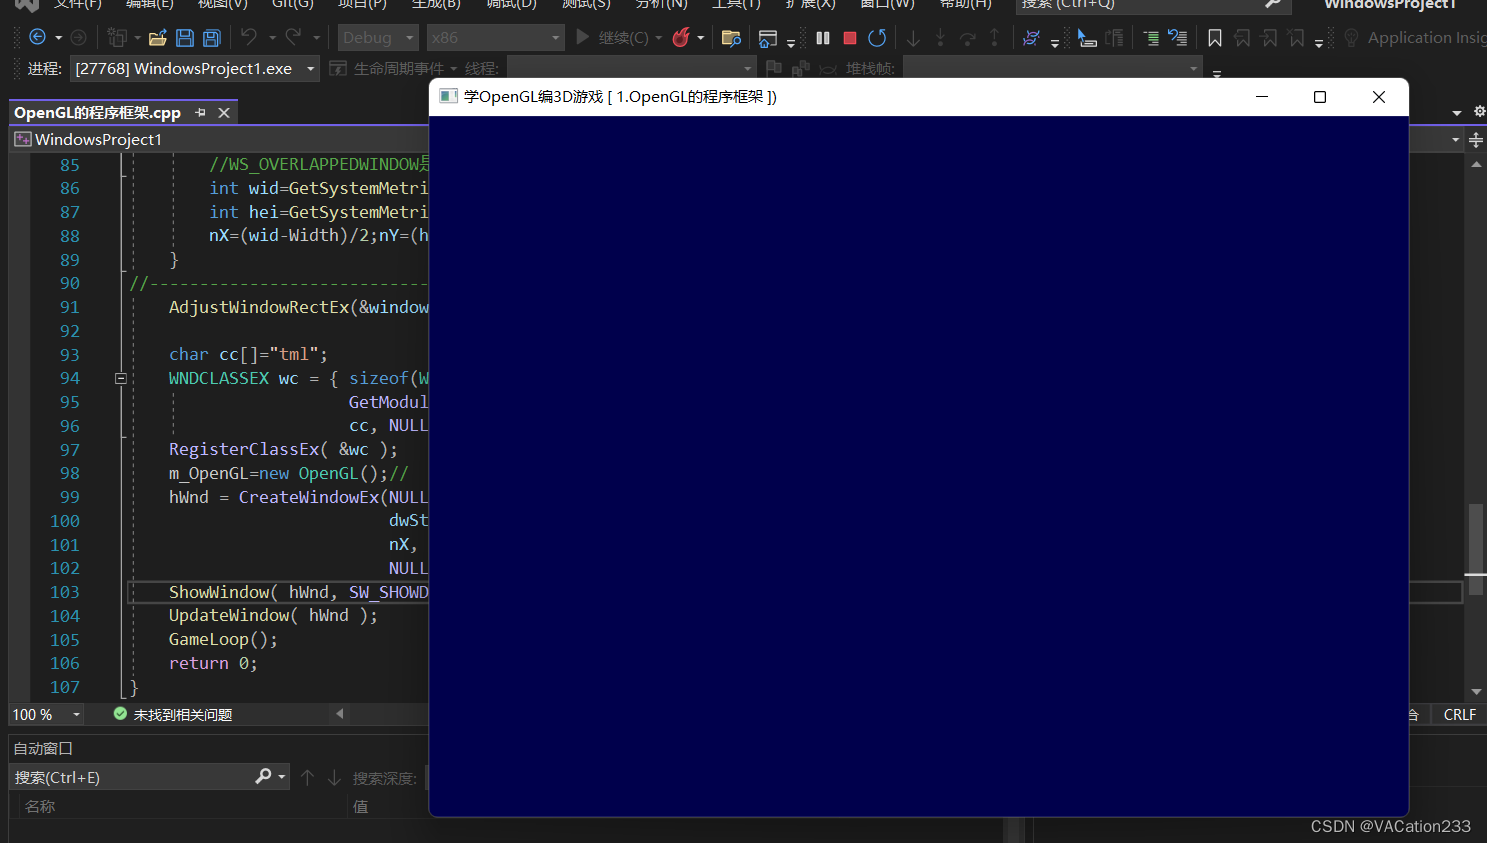This screenshot has height=843, width=1487.
Task: Open the build (生成) menu
Action: point(437,4)
